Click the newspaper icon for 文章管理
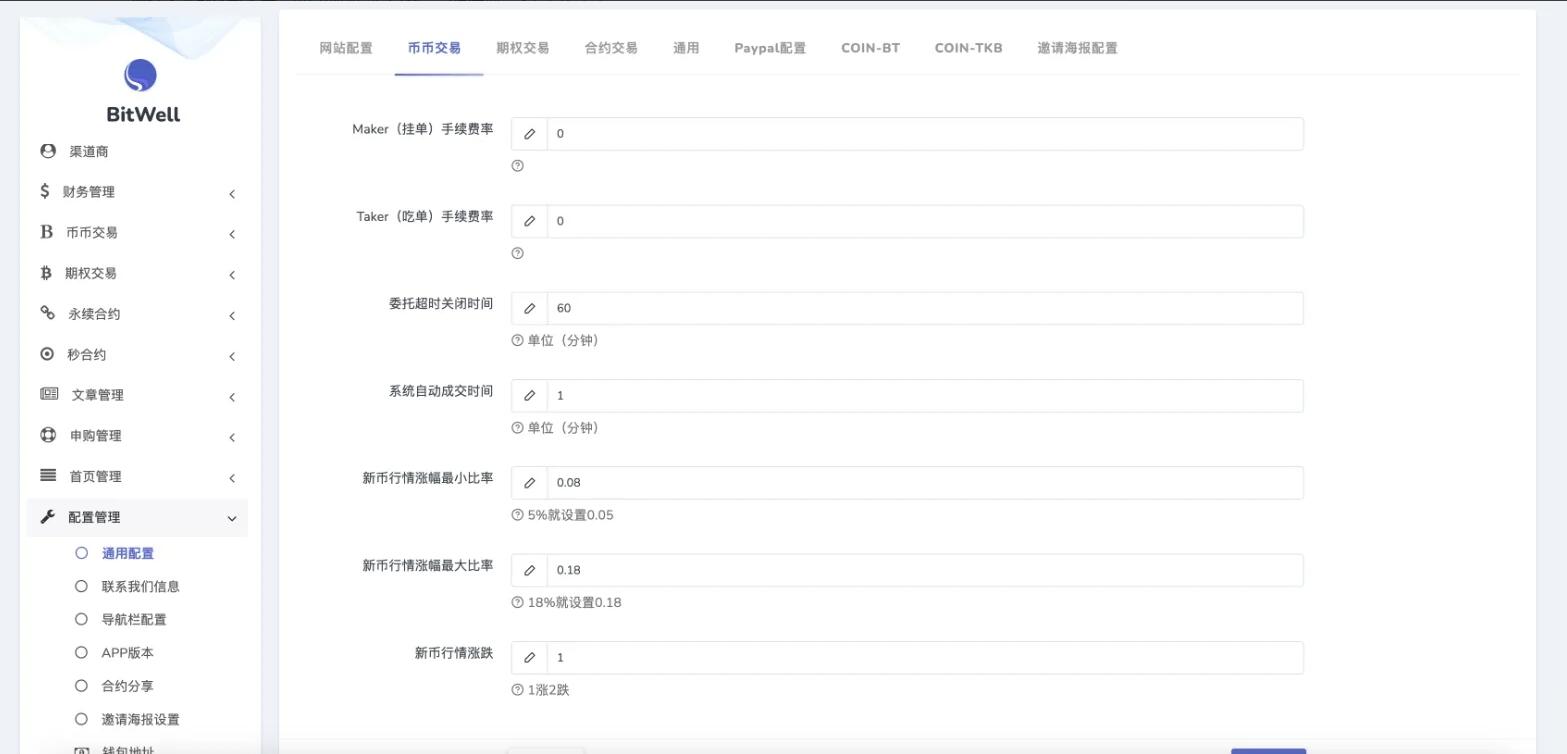 click(x=49, y=395)
